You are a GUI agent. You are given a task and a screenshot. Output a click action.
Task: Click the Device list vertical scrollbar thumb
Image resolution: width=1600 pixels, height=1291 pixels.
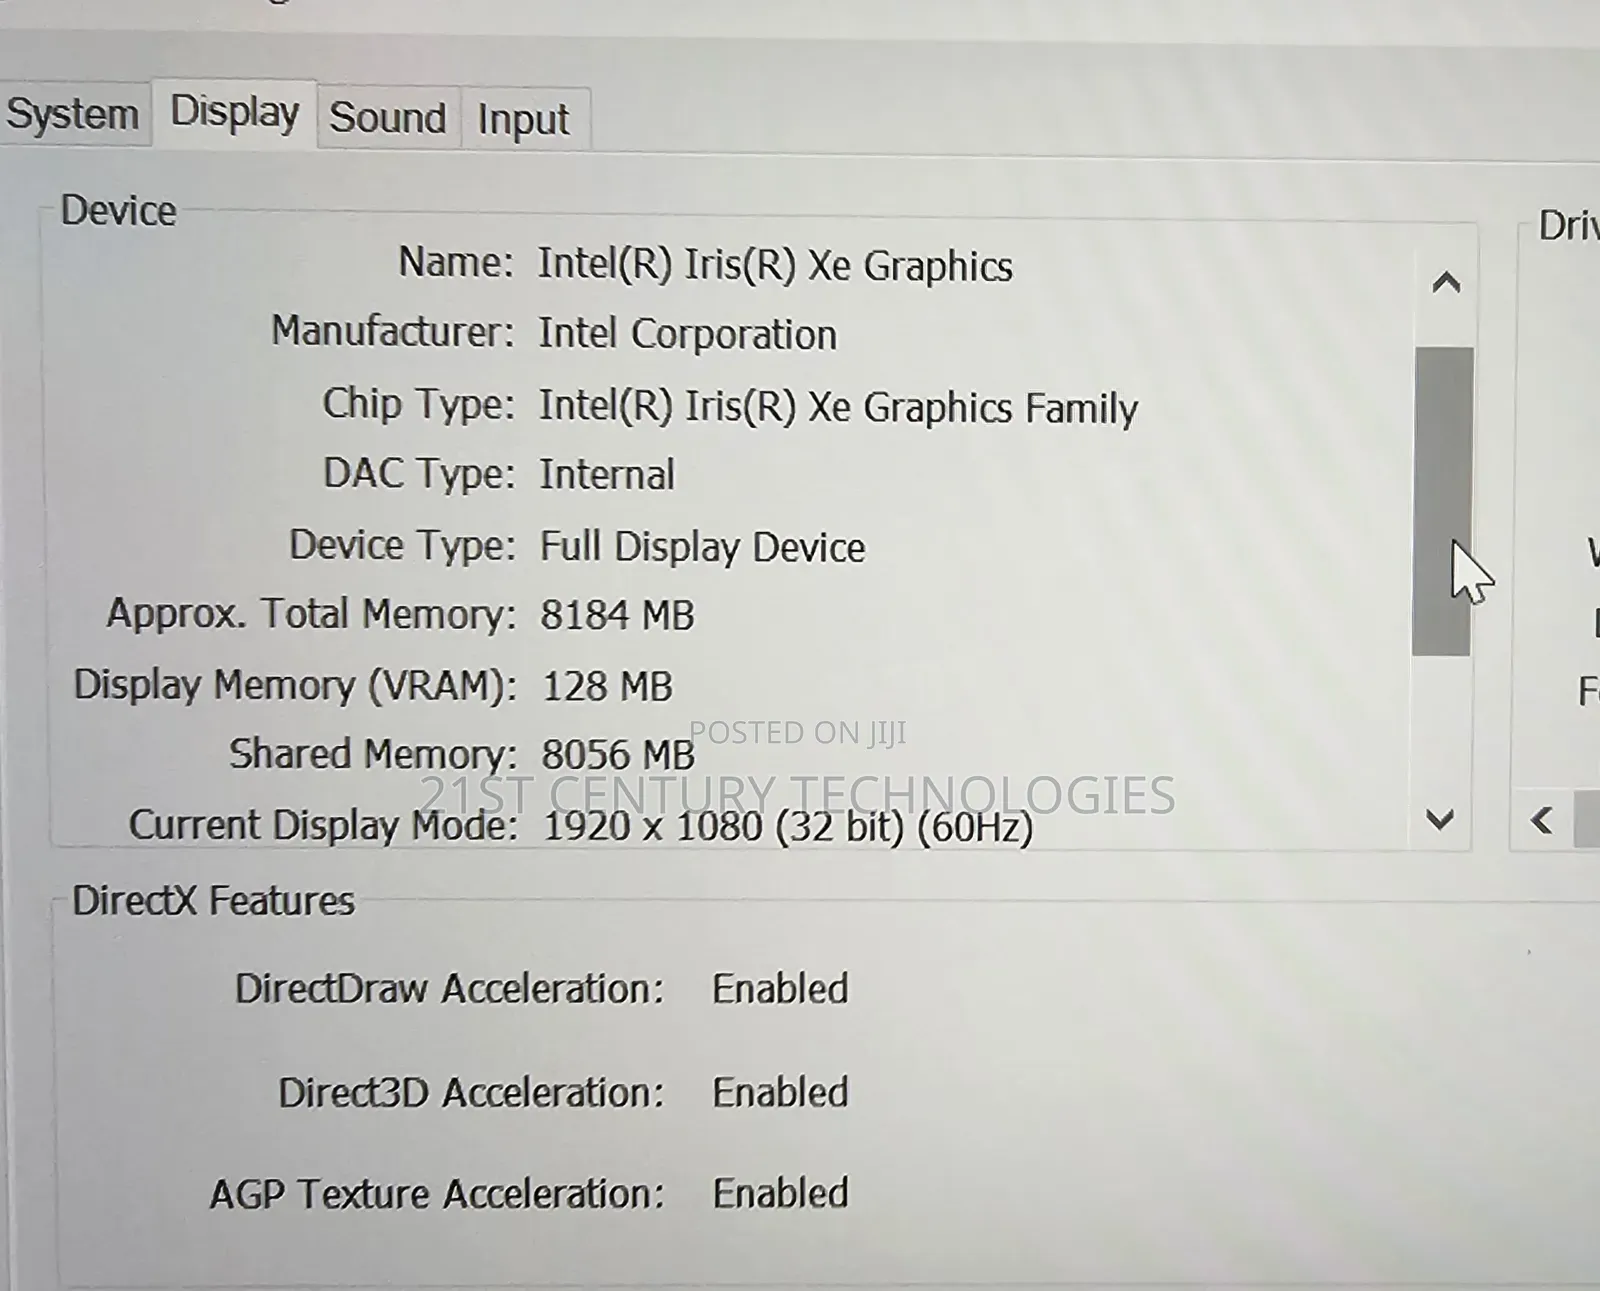pos(1442,501)
